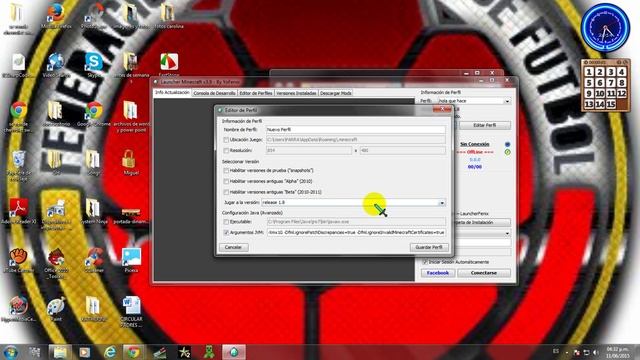
Task: Click the Facebook button
Action: pos(438,273)
